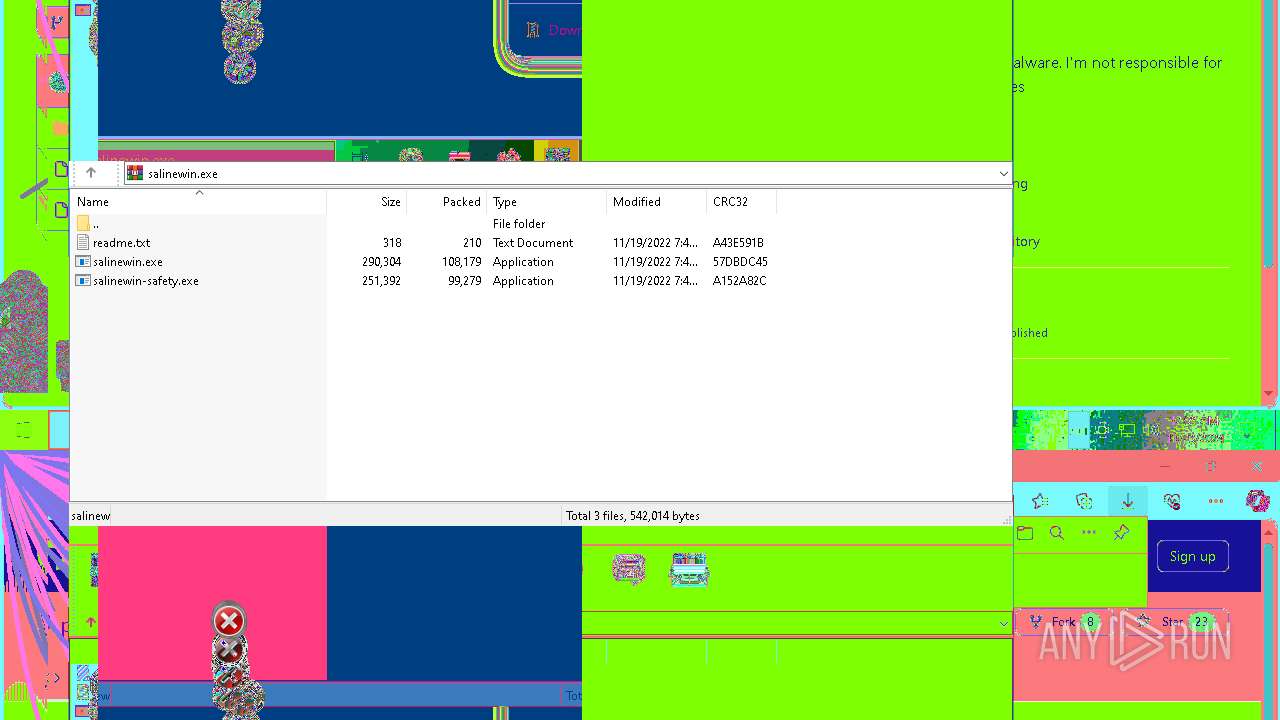Open browser downloads arrow icon

1128,501
